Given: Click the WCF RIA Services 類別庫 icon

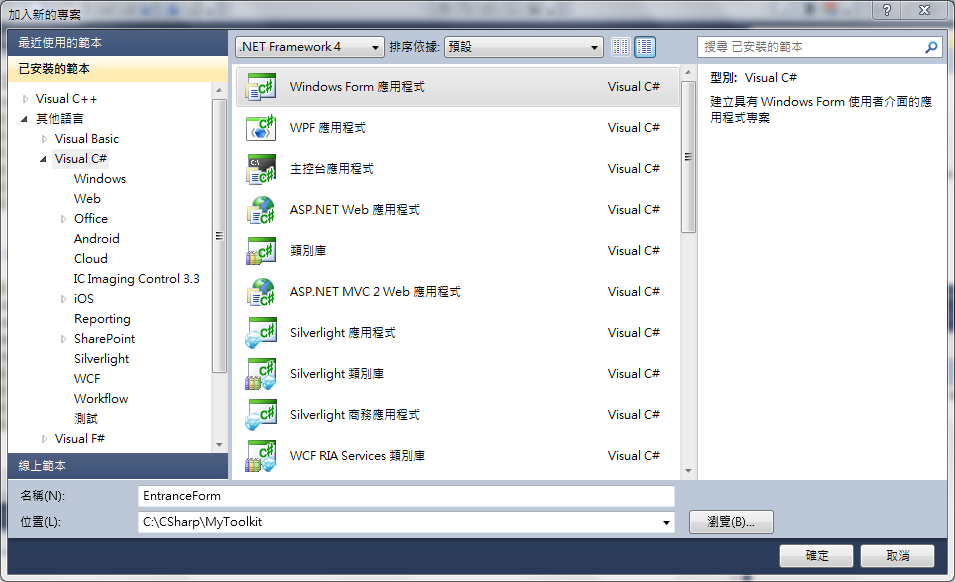Looking at the screenshot, I should pyautogui.click(x=261, y=456).
